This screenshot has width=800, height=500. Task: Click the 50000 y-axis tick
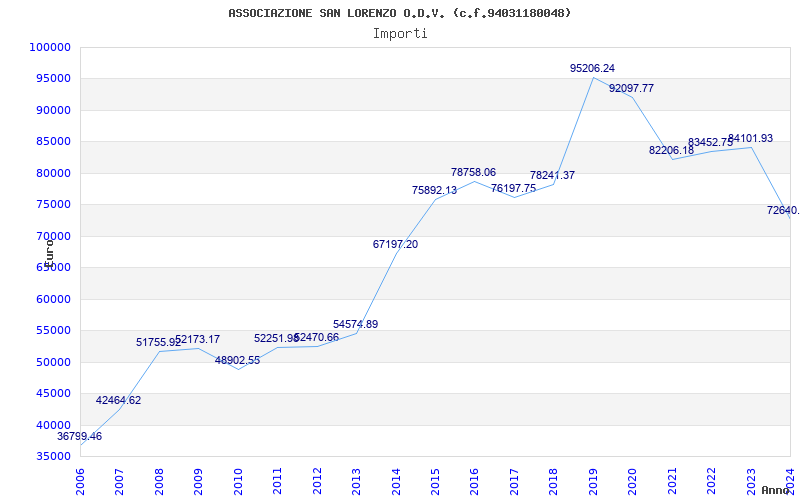(x=53, y=362)
